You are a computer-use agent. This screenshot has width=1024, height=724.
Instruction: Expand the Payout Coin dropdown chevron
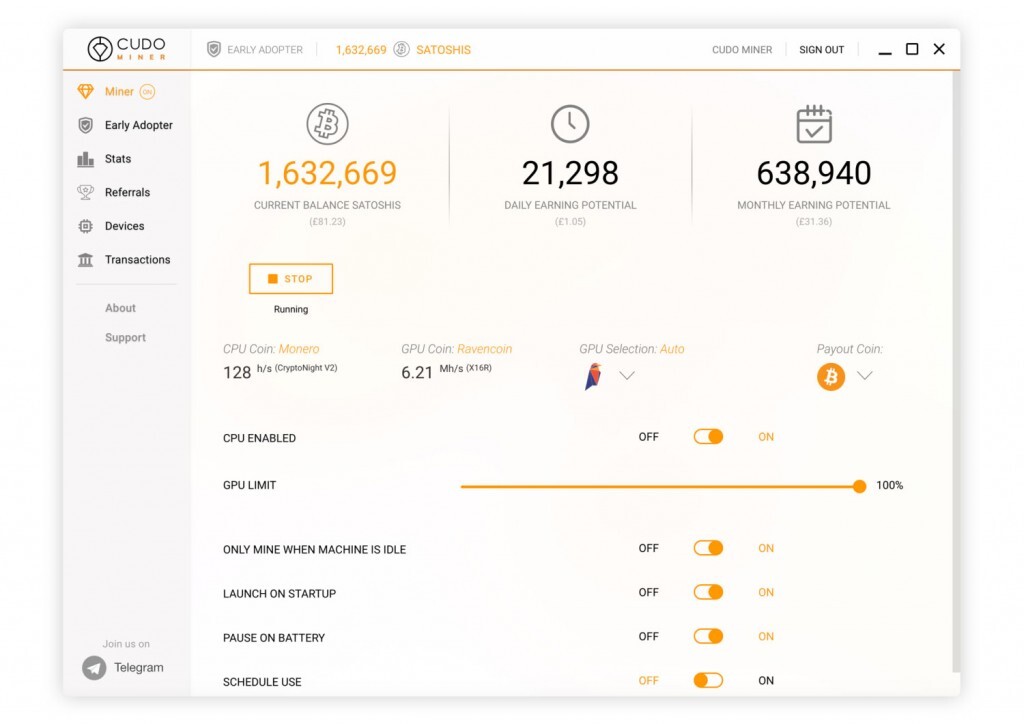pos(865,376)
